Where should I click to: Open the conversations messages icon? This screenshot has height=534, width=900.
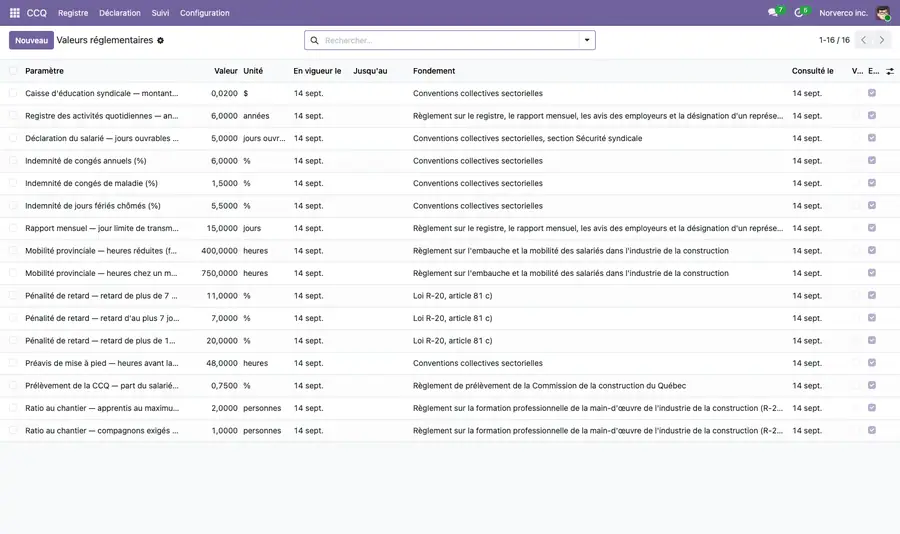(x=773, y=13)
